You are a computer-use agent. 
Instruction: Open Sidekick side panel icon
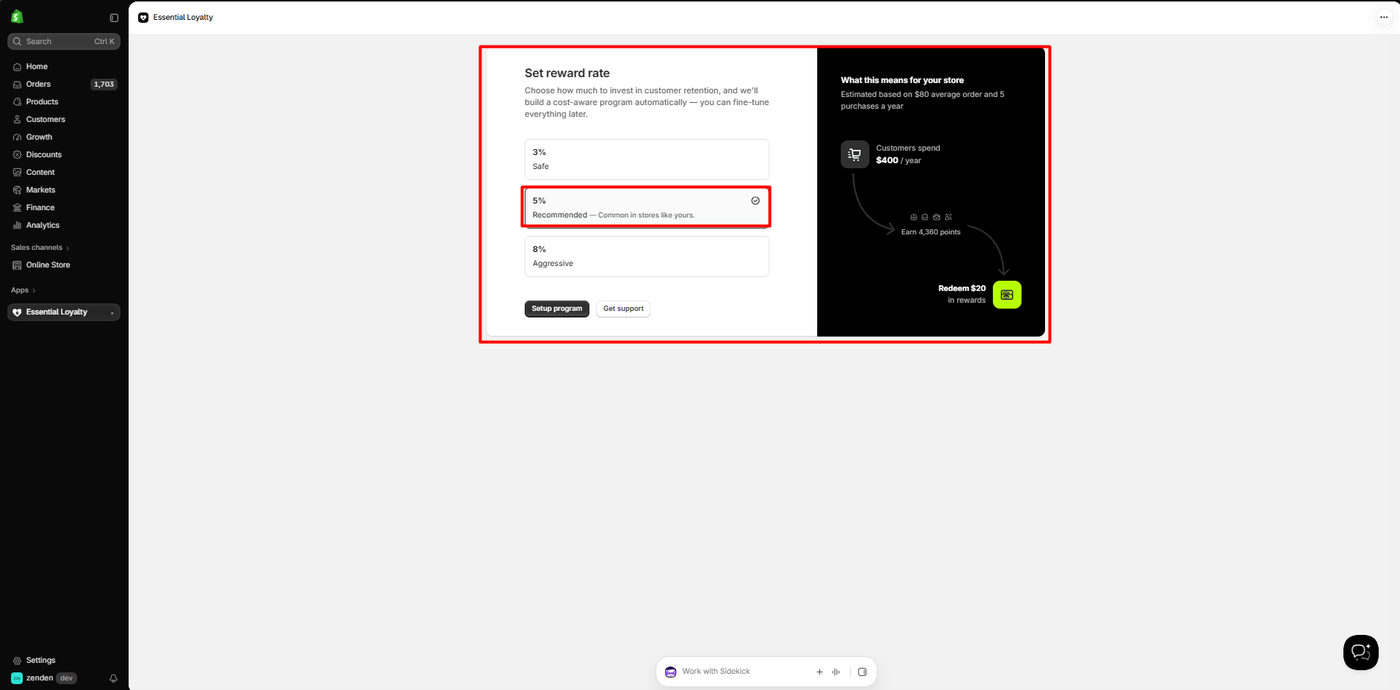coord(862,672)
